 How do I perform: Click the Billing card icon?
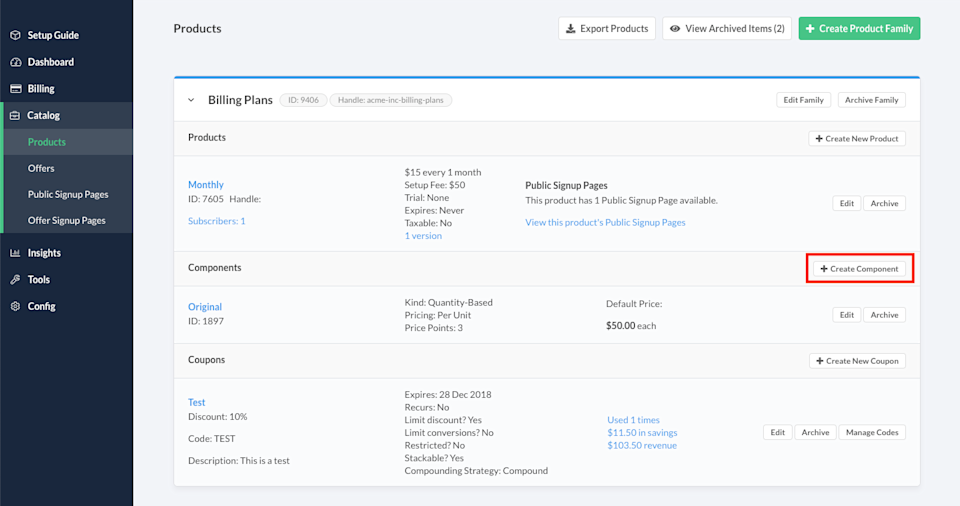point(15,89)
